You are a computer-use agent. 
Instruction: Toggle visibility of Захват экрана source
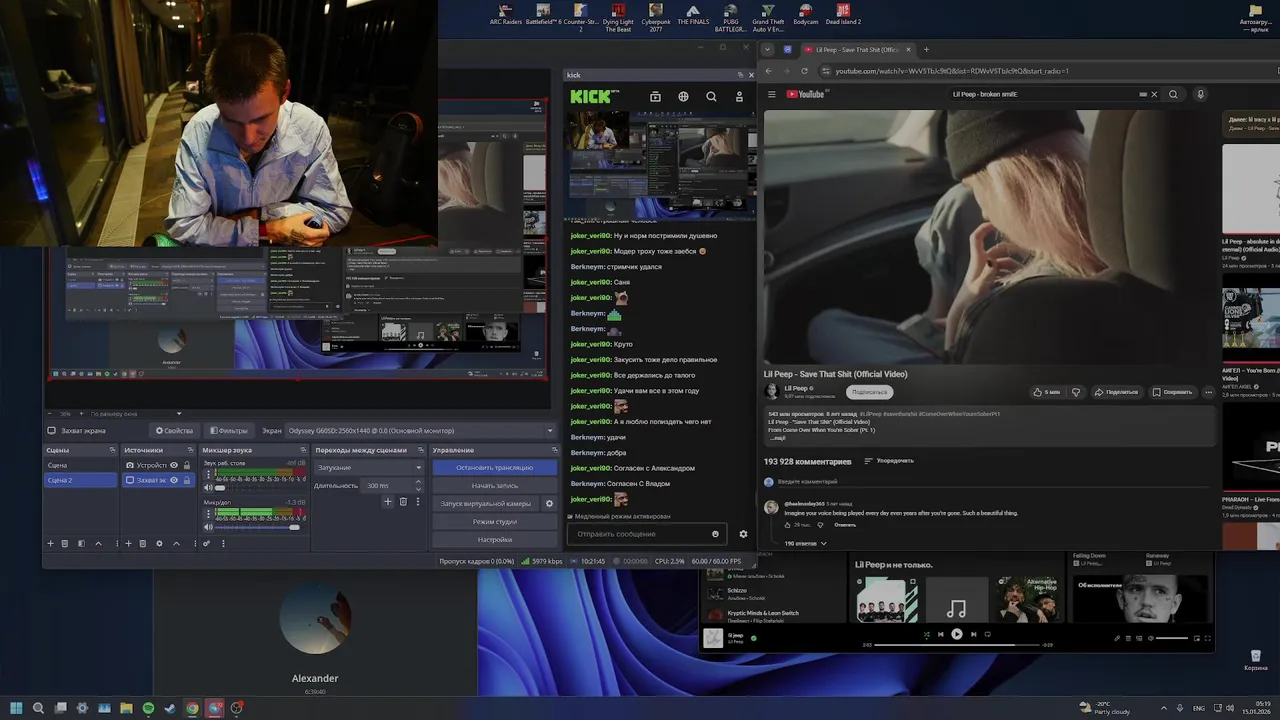[174, 480]
